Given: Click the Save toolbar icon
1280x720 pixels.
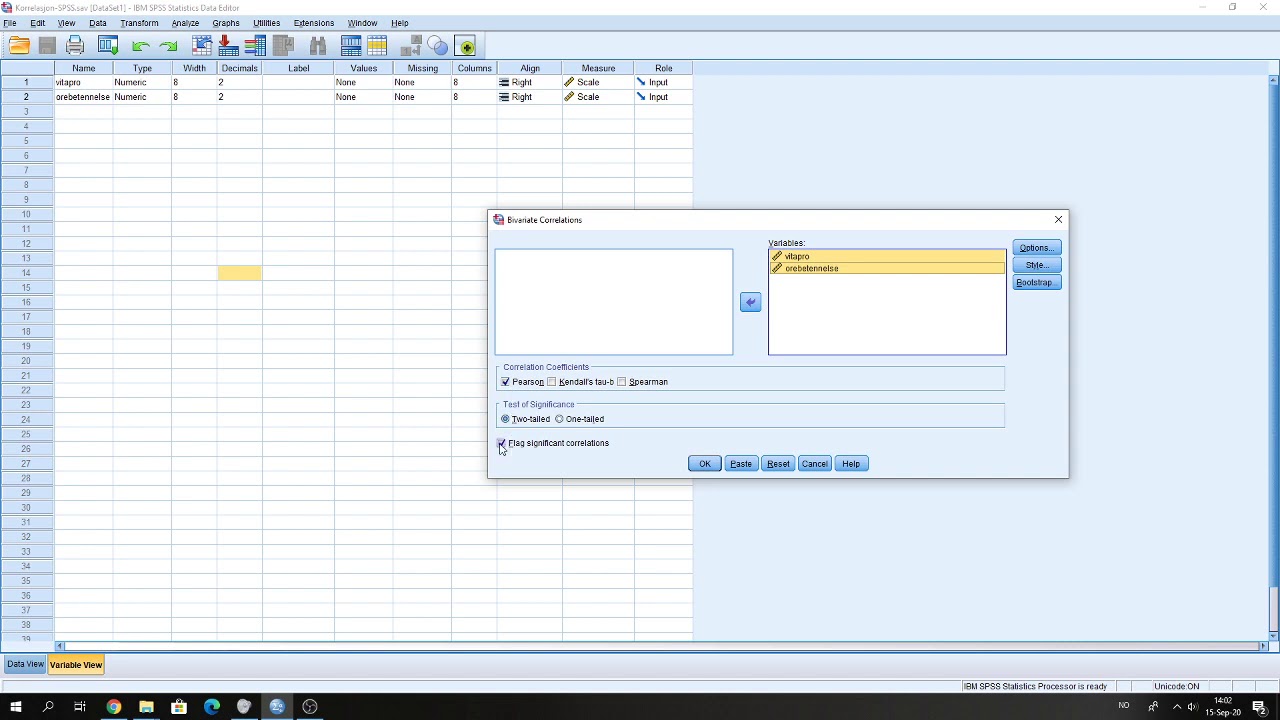Looking at the screenshot, I should point(47,46).
